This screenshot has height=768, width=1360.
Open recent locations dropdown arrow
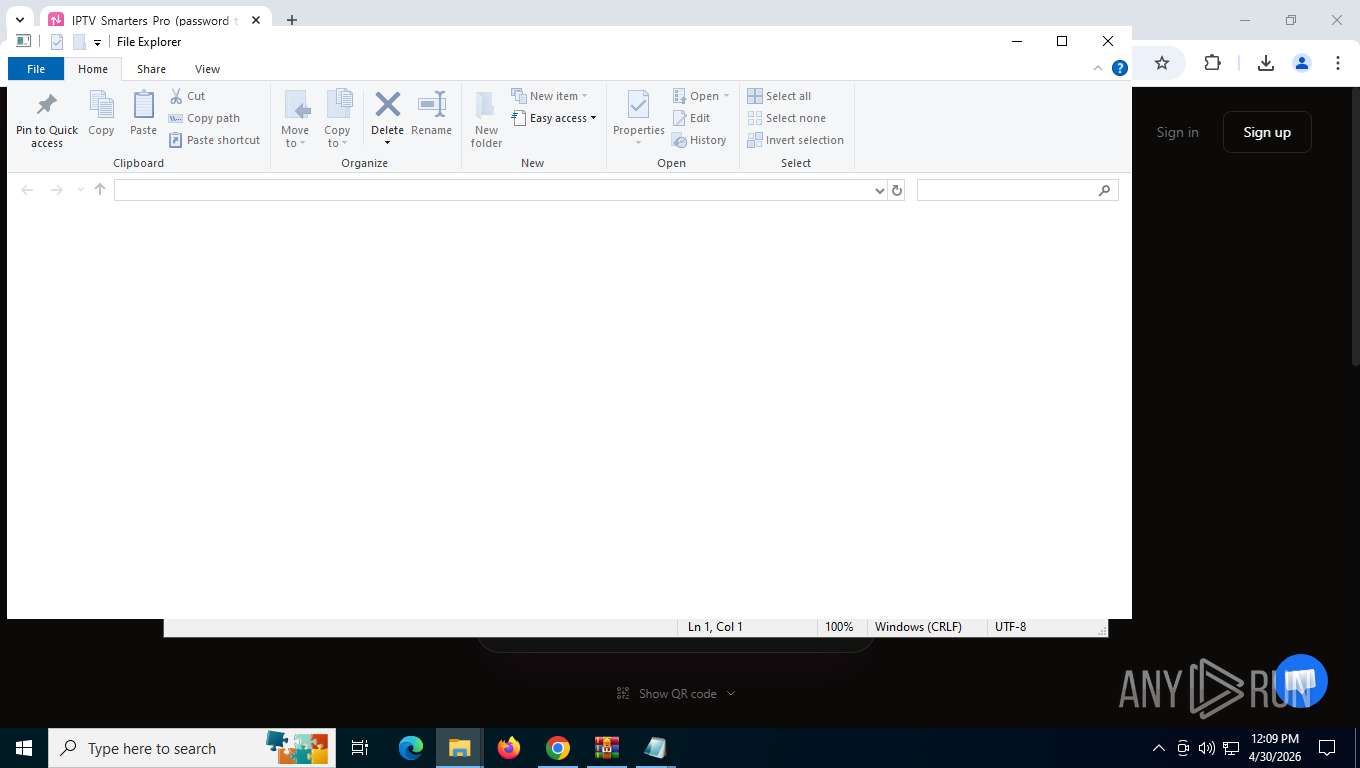click(x=80, y=190)
